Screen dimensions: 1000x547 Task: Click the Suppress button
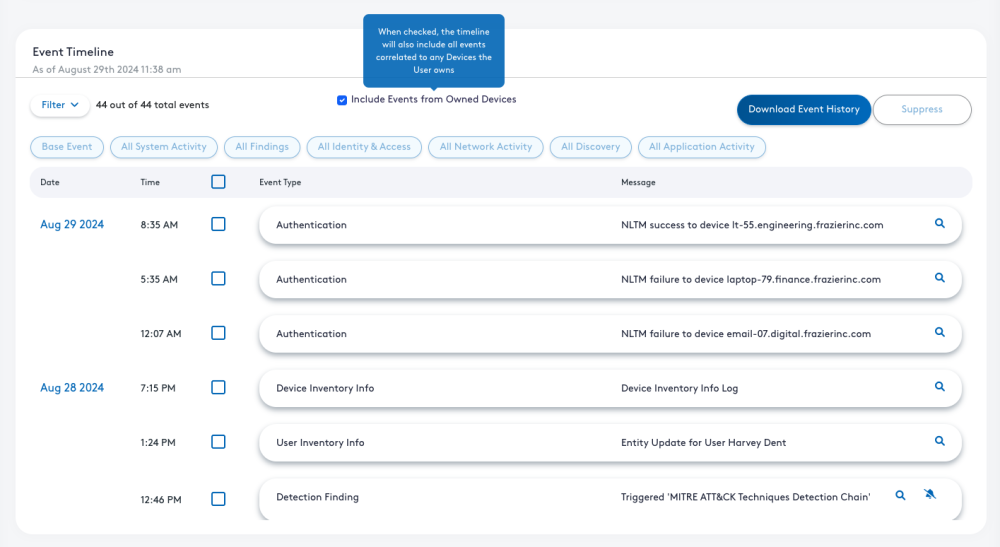[x=922, y=110]
